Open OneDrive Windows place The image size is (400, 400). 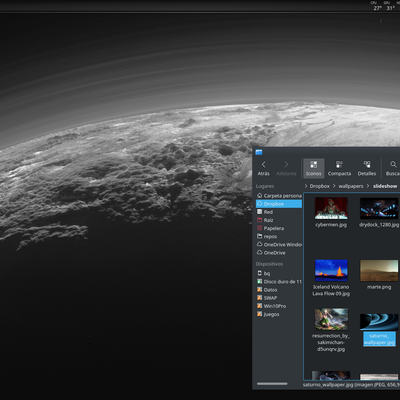click(x=279, y=245)
